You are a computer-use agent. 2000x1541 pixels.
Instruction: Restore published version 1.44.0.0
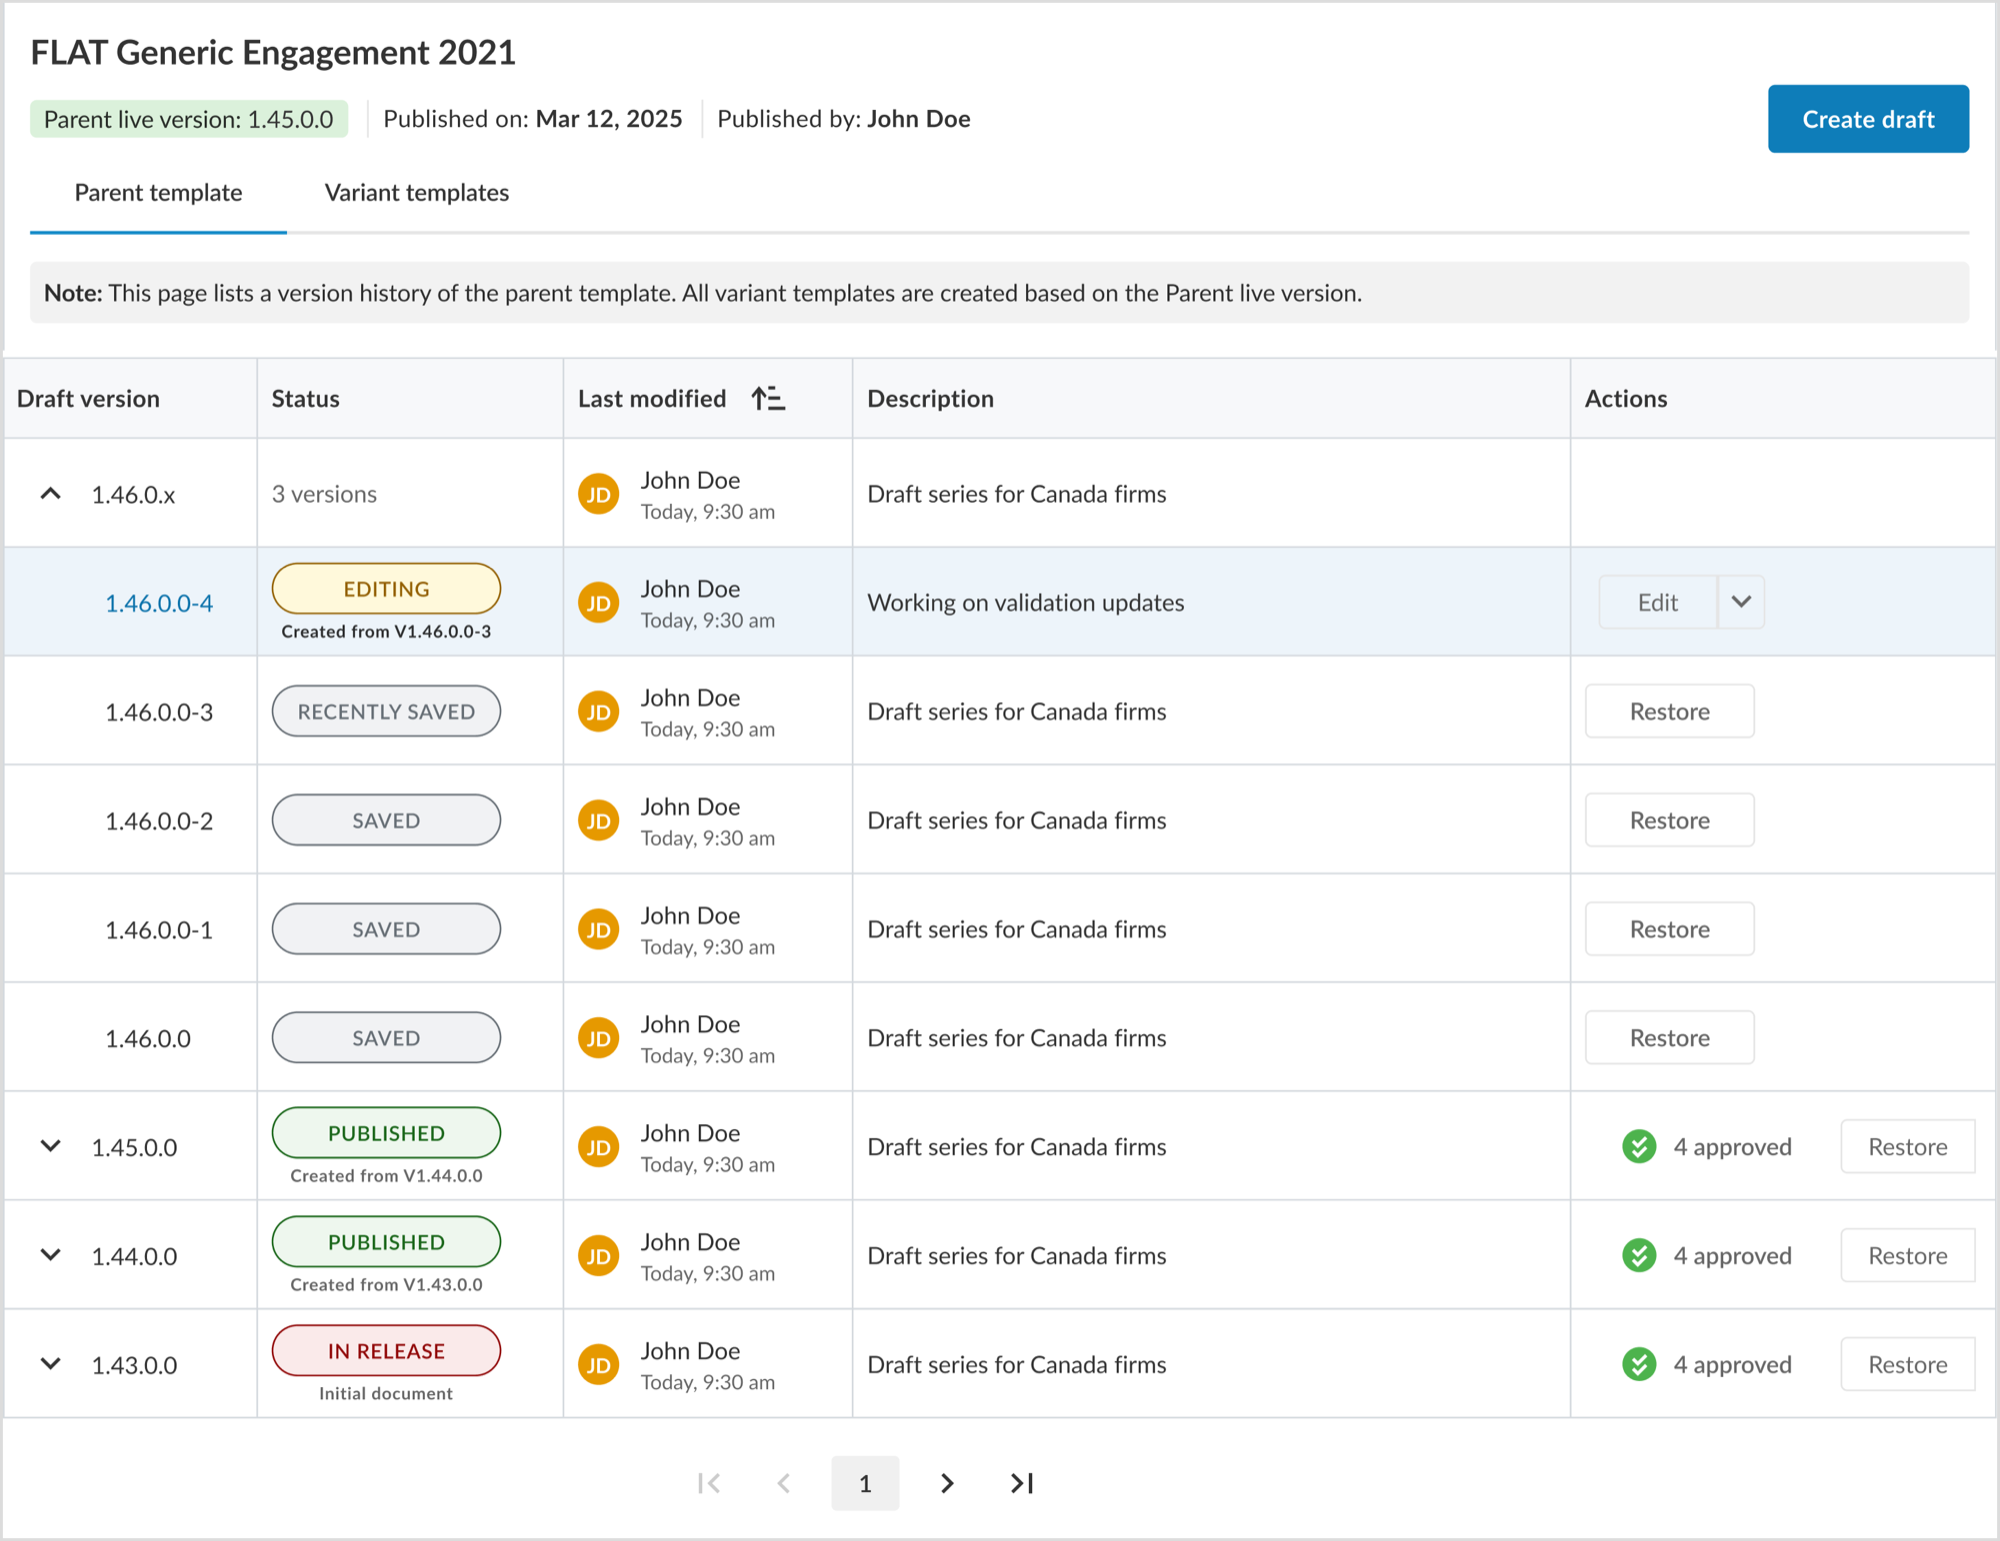(1908, 1256)
